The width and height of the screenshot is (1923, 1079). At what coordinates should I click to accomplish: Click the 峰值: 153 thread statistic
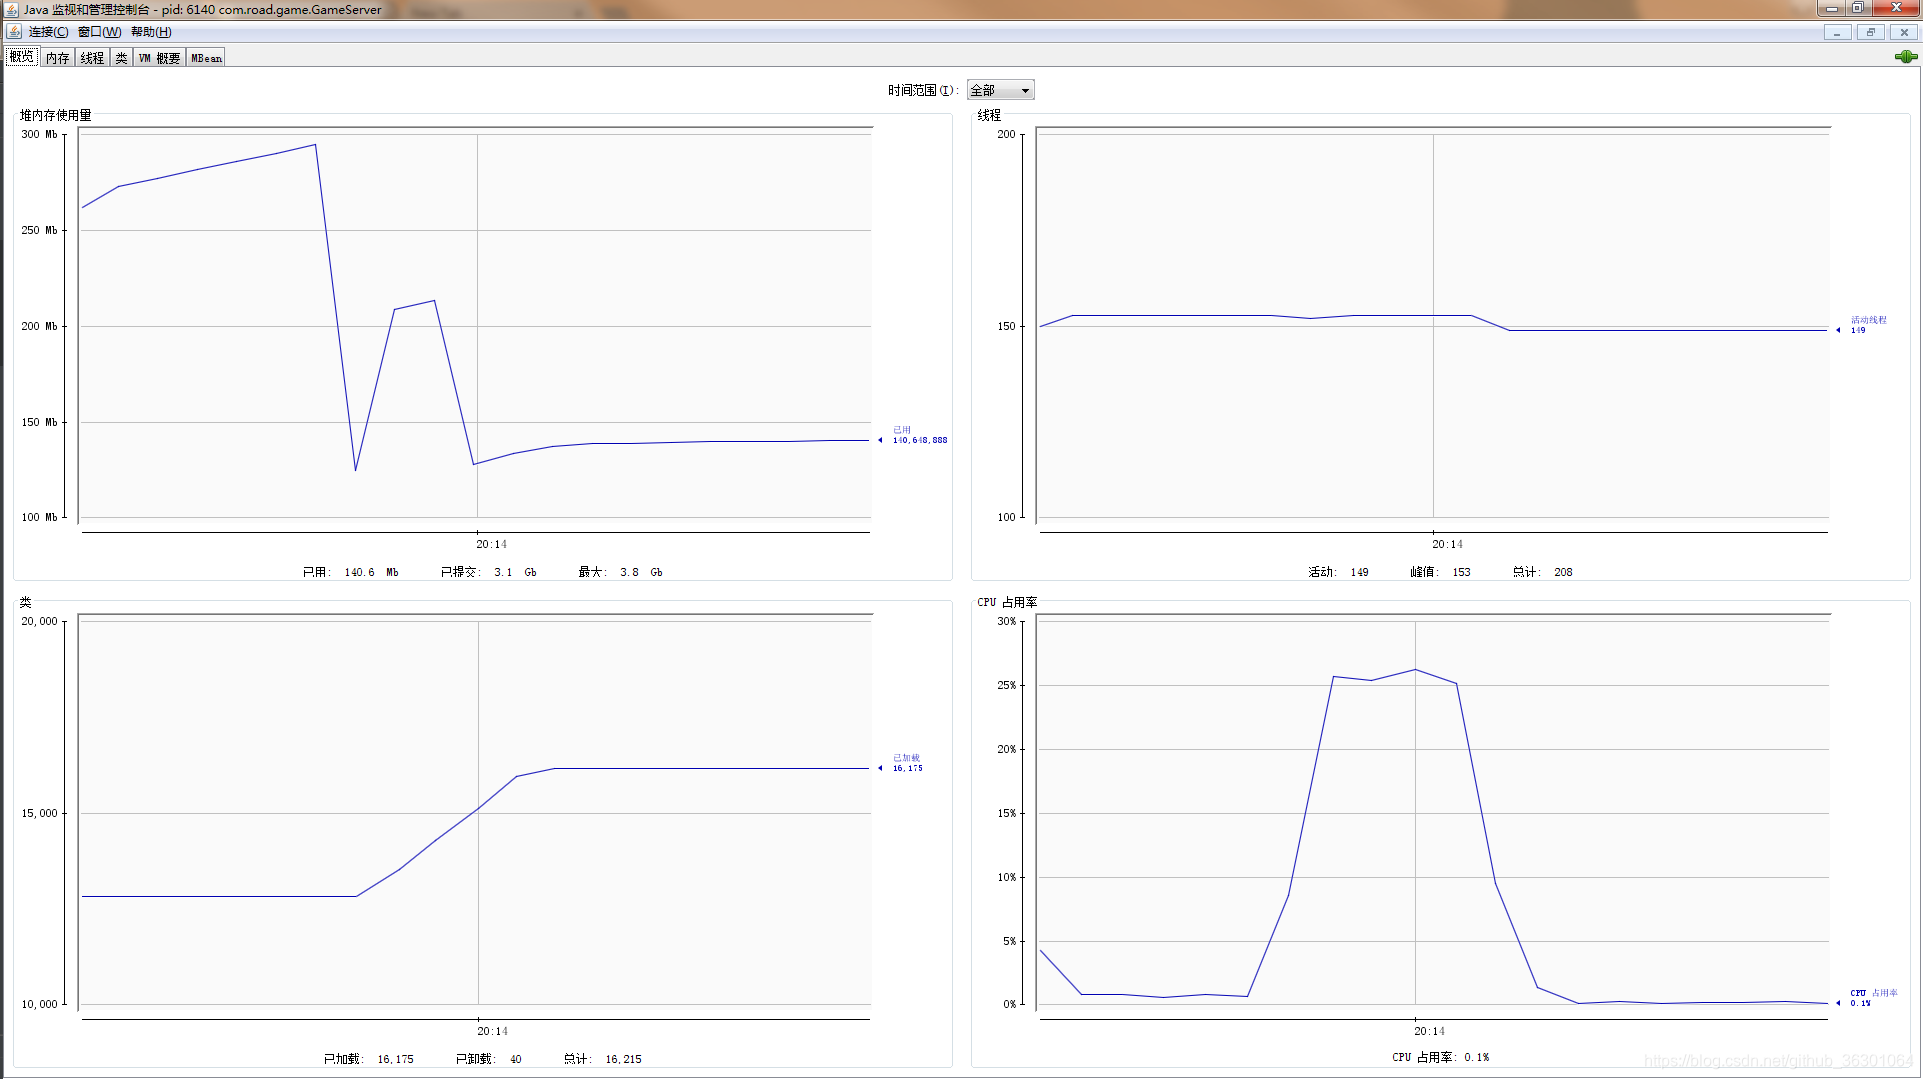coord(1441,572)
